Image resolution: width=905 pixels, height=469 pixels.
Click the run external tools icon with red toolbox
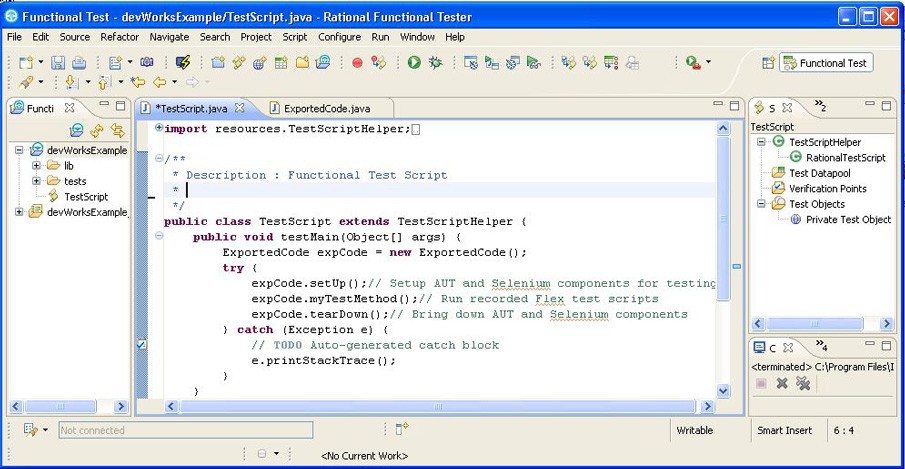tap(693, 62)
